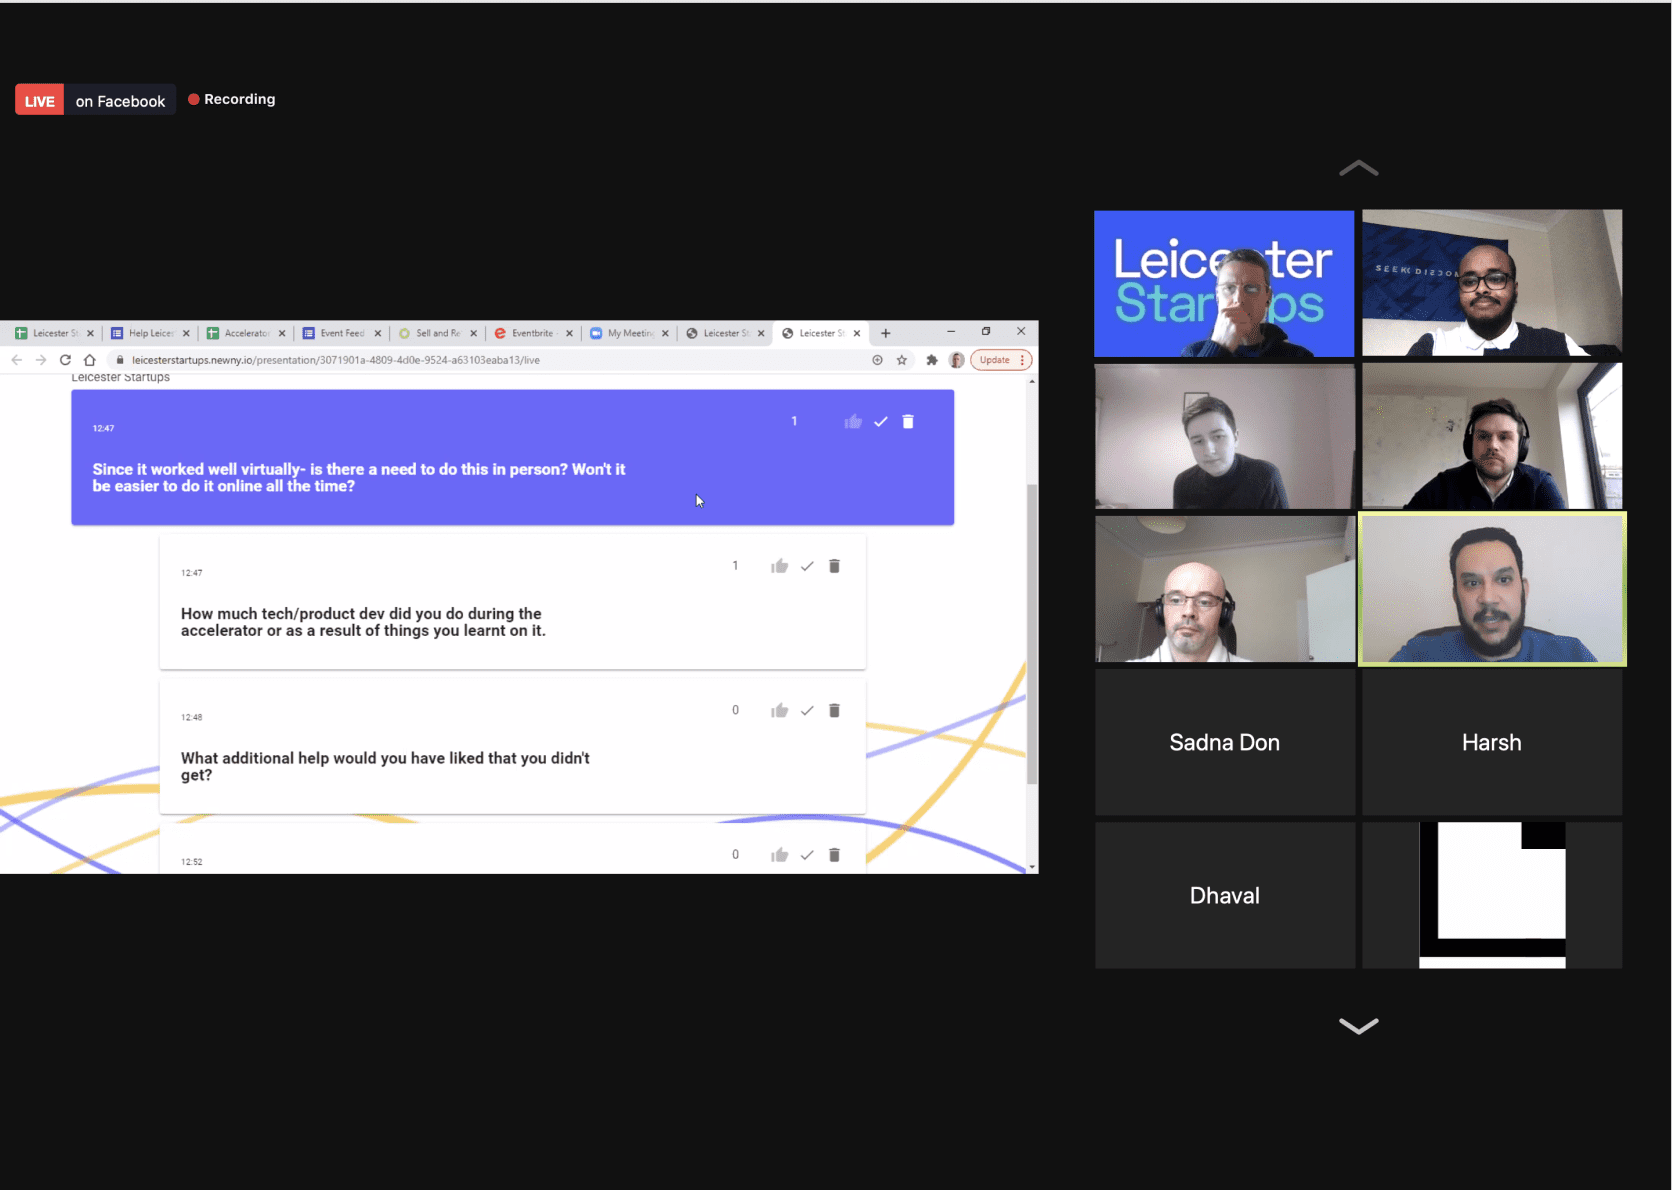This screenshot has height=1190, width=1672.
Task: Select the Sadna Don participant tile
Action: coord(1225,742)
